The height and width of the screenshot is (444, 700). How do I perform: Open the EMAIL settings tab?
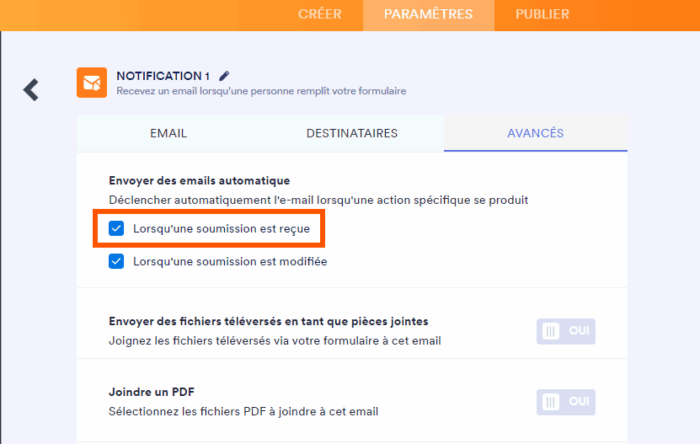(168, 133)
